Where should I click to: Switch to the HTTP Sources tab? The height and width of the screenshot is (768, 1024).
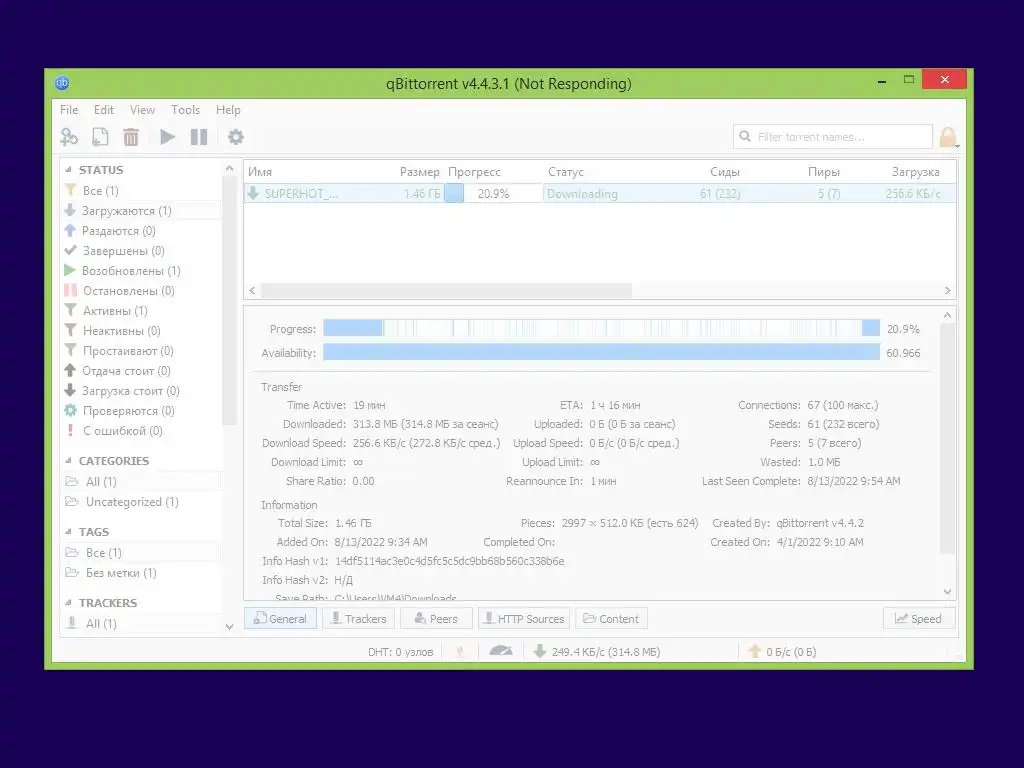pos(524,618)
